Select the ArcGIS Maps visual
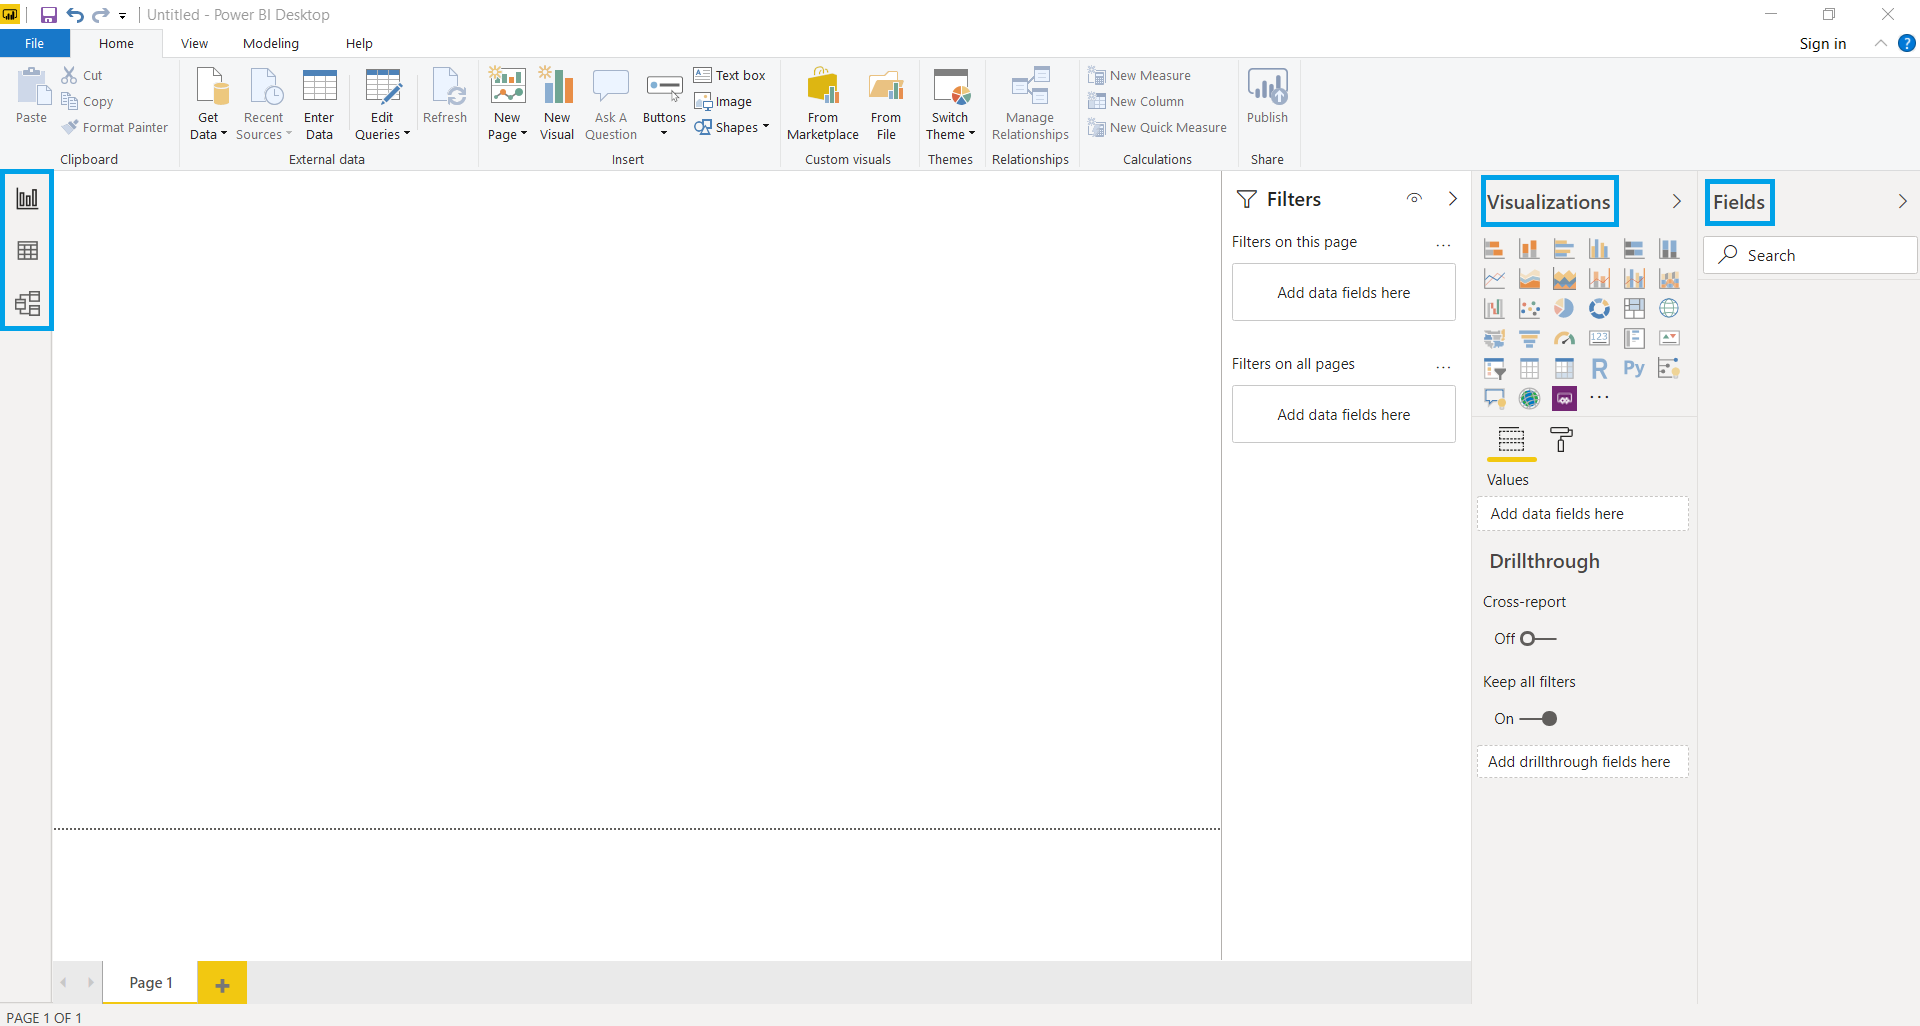1920x1026 pixels. point(1529,399)
